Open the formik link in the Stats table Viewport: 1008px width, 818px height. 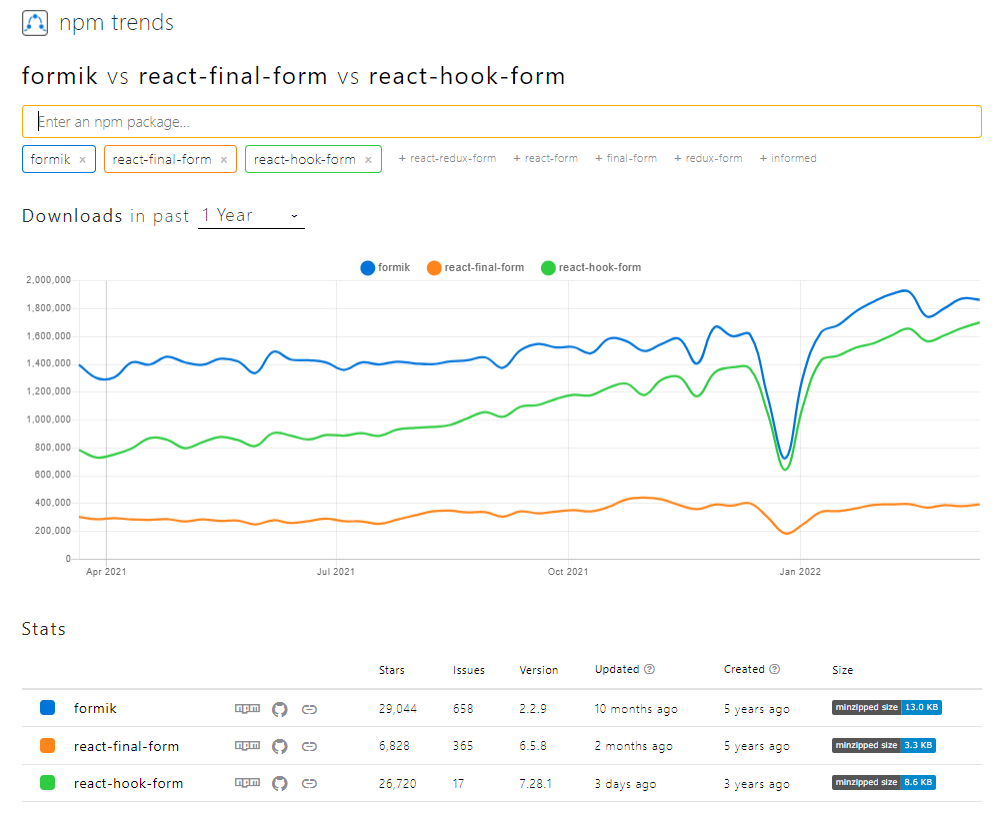tap(95, 708)
